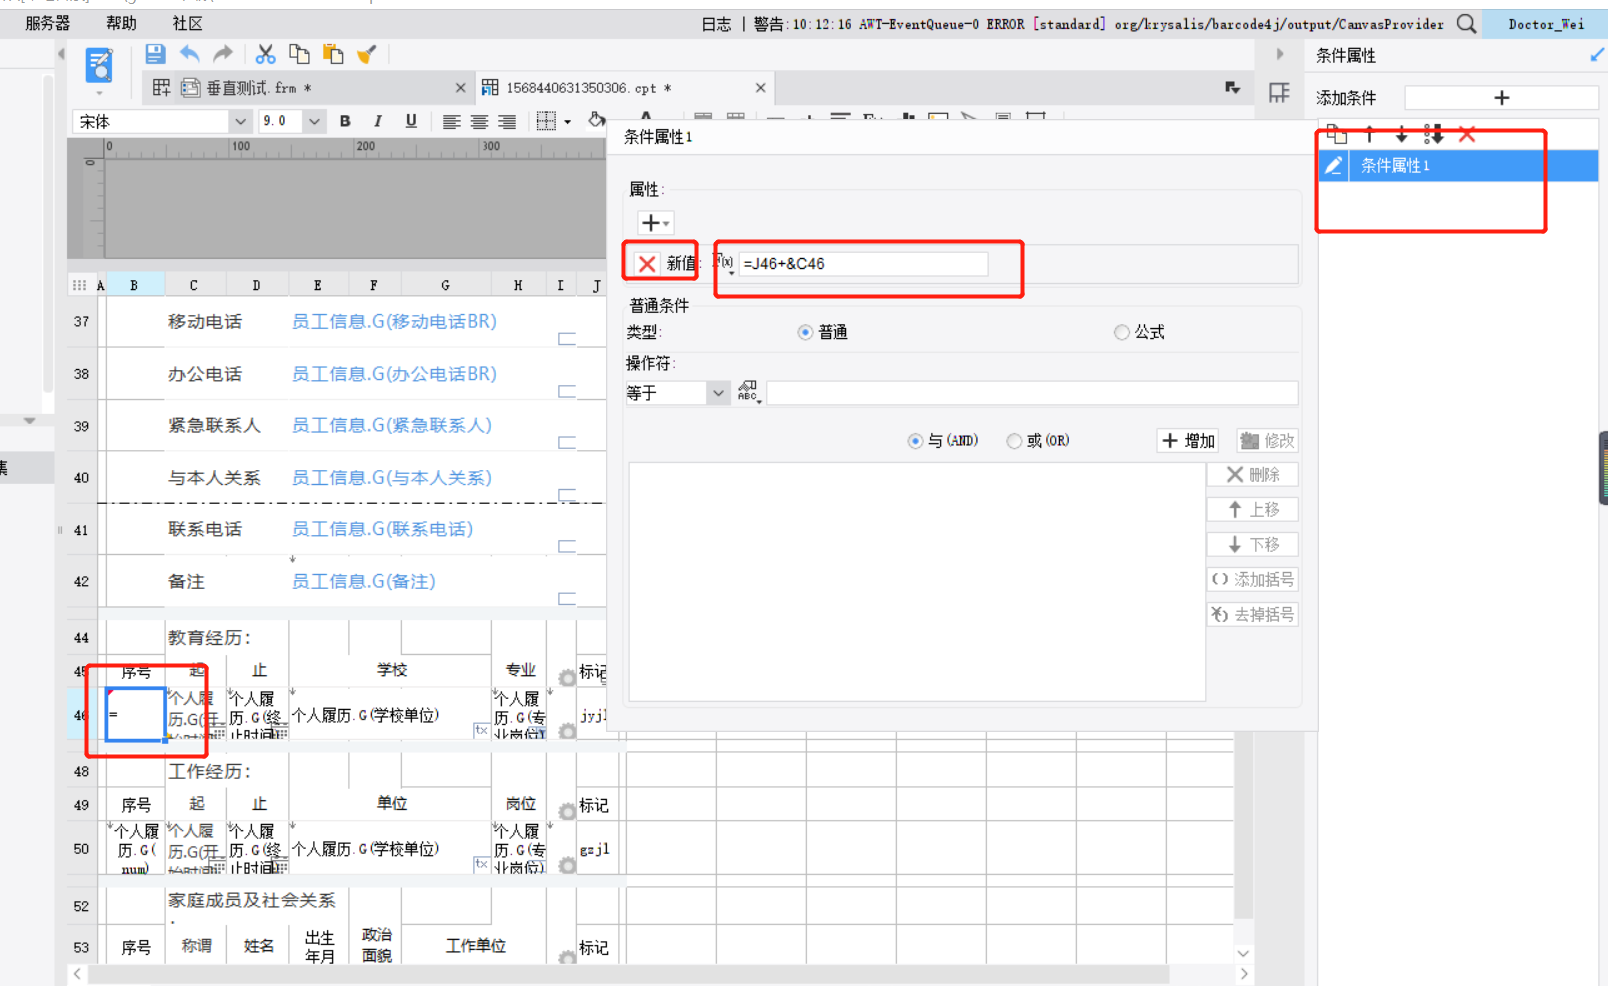The width and height of the screenshot is (1608, 986).
Task: Copy with the toolbar copy icon
Action: click(x=299, y=54)
